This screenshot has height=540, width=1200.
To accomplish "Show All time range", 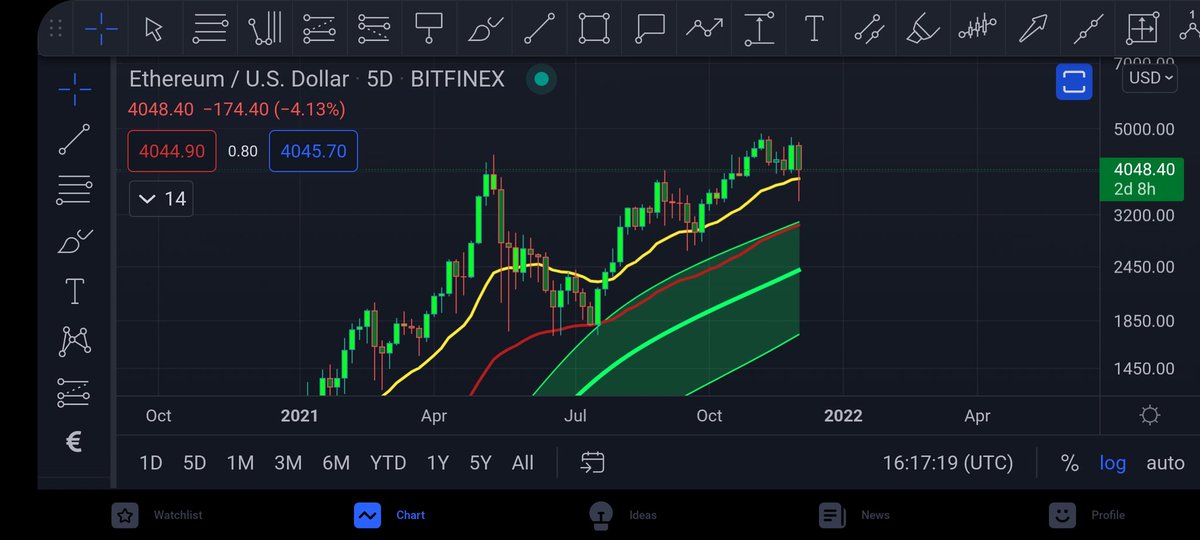I will pyautogui.click(x=522, y=463).
